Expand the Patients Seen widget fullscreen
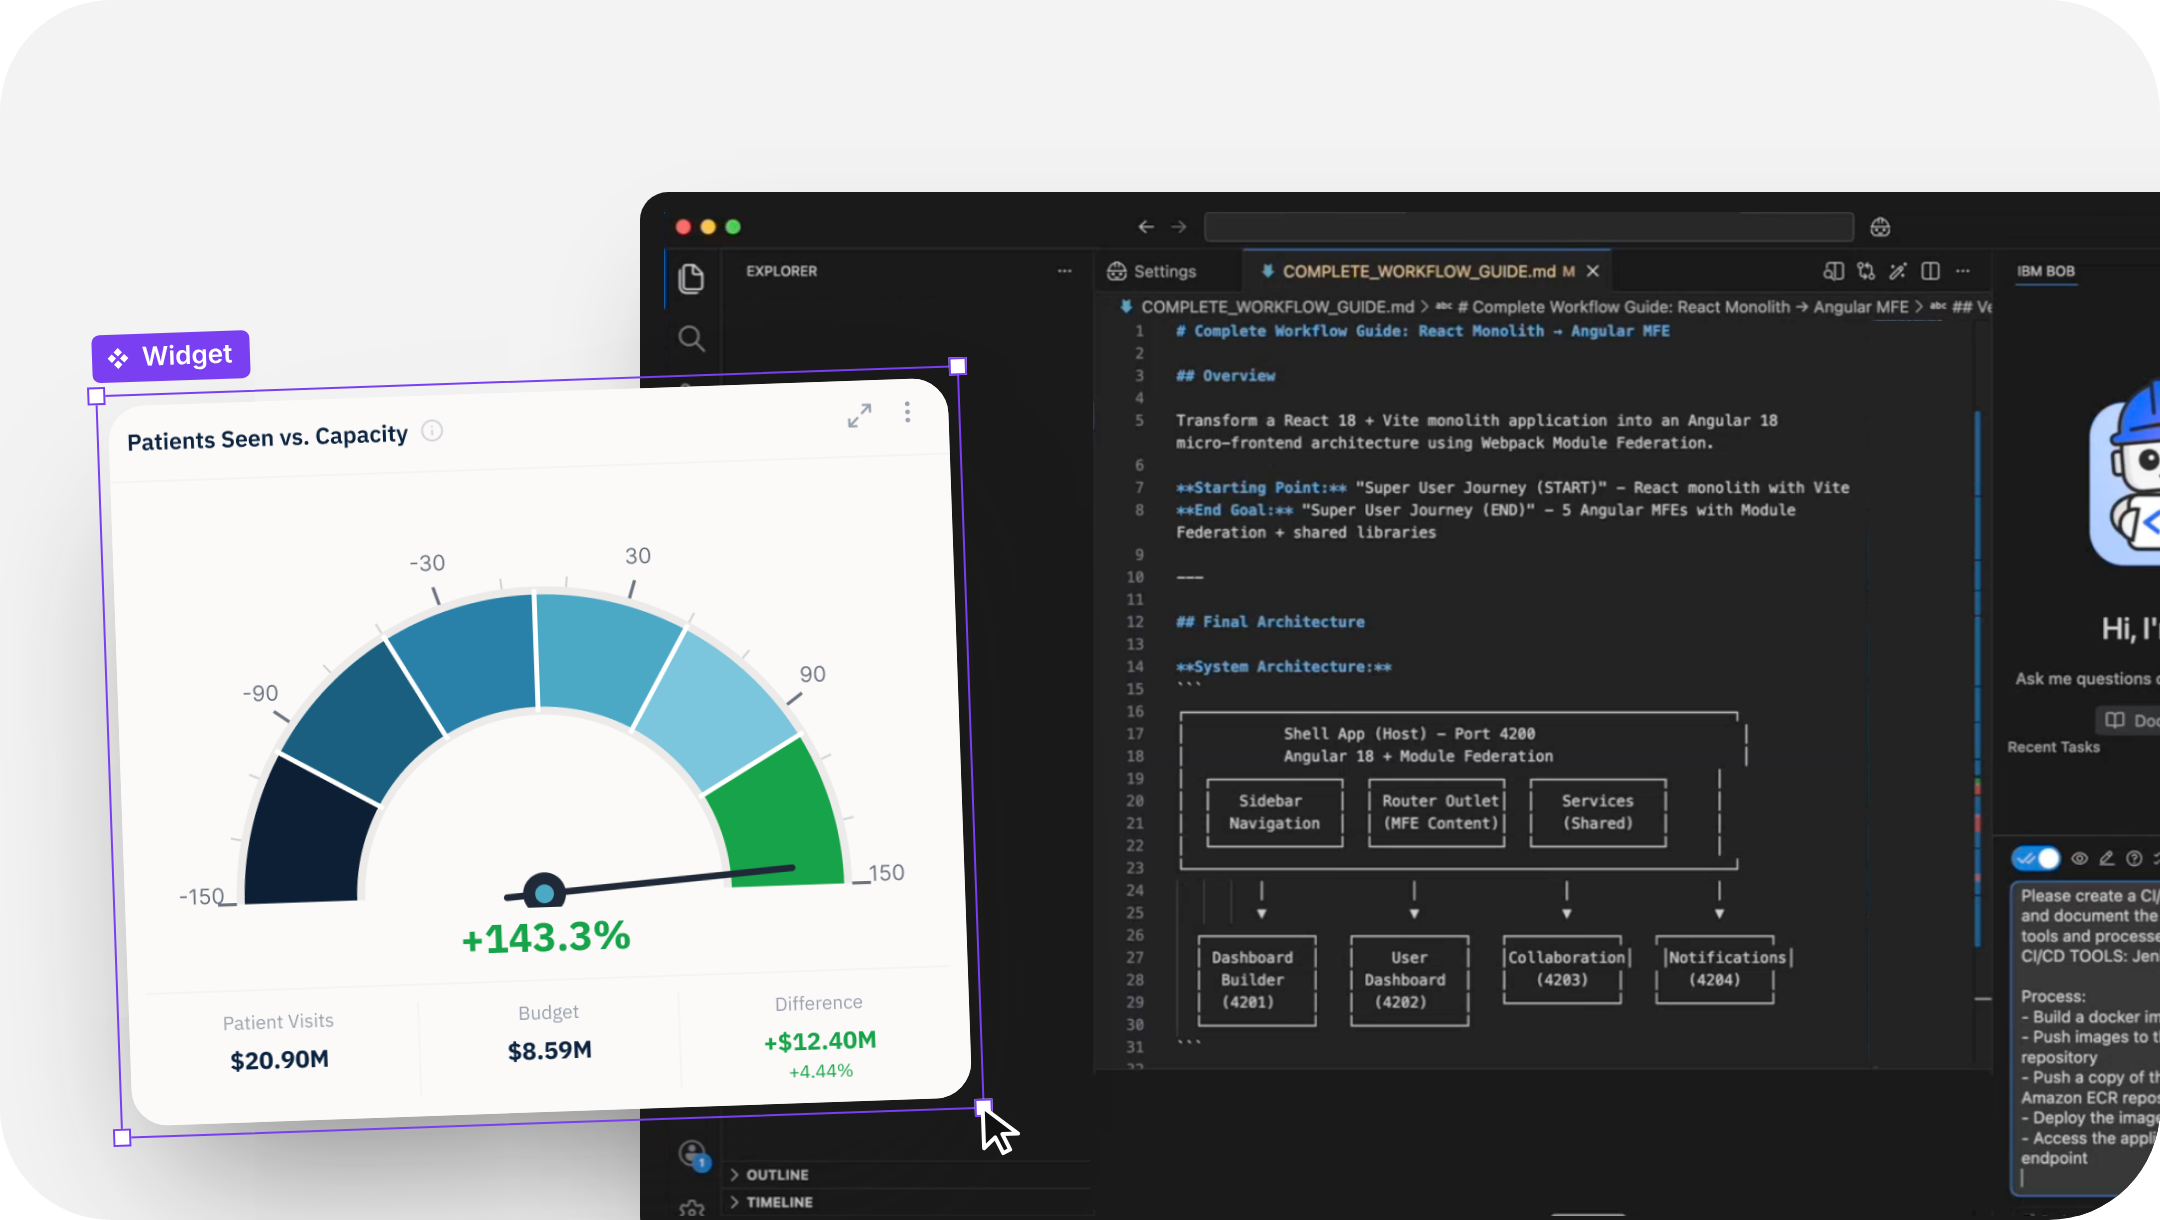Viewport: 2160px width, 1220px height. pyautogui.click(x=859, y=415)
